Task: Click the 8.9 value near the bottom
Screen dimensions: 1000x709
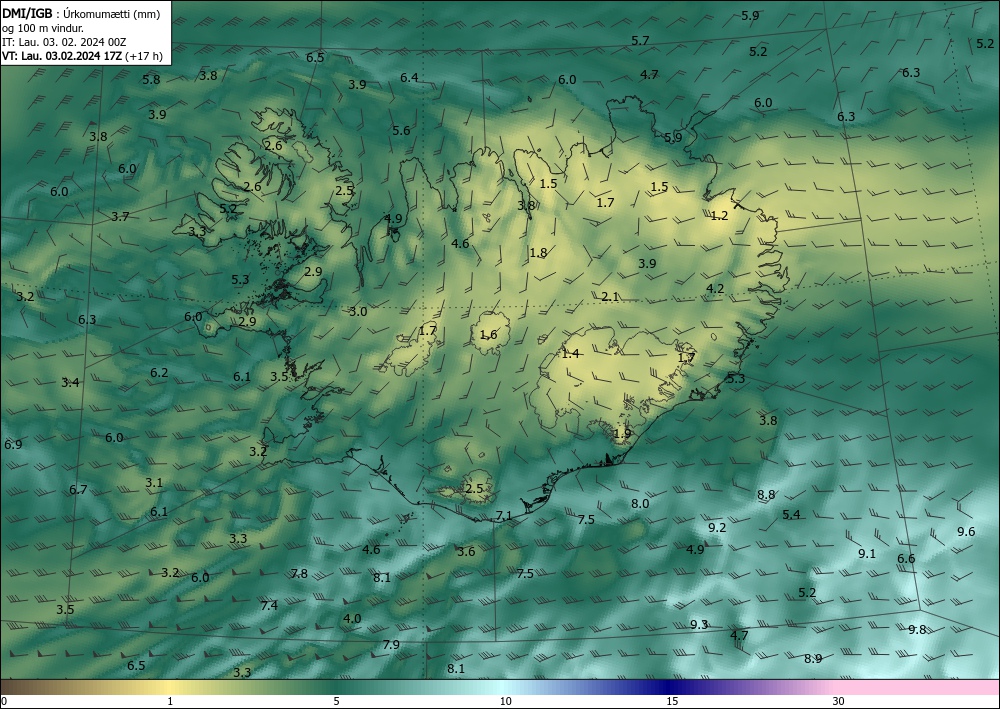Action: coord(813,659)
